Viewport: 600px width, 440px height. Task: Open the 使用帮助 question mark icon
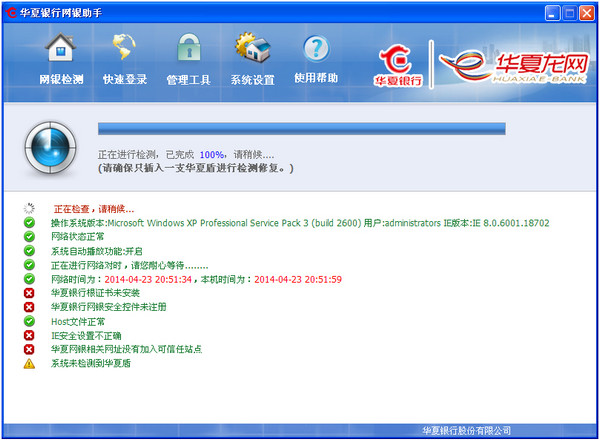316,49
